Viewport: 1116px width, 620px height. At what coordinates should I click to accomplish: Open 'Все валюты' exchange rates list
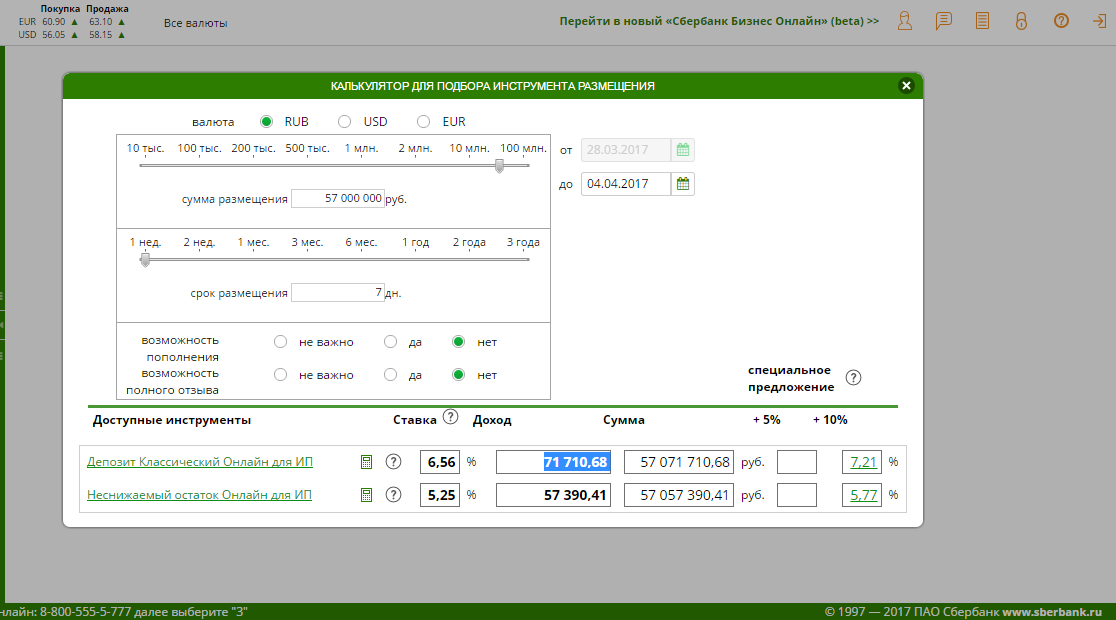[x=195, y=23]
